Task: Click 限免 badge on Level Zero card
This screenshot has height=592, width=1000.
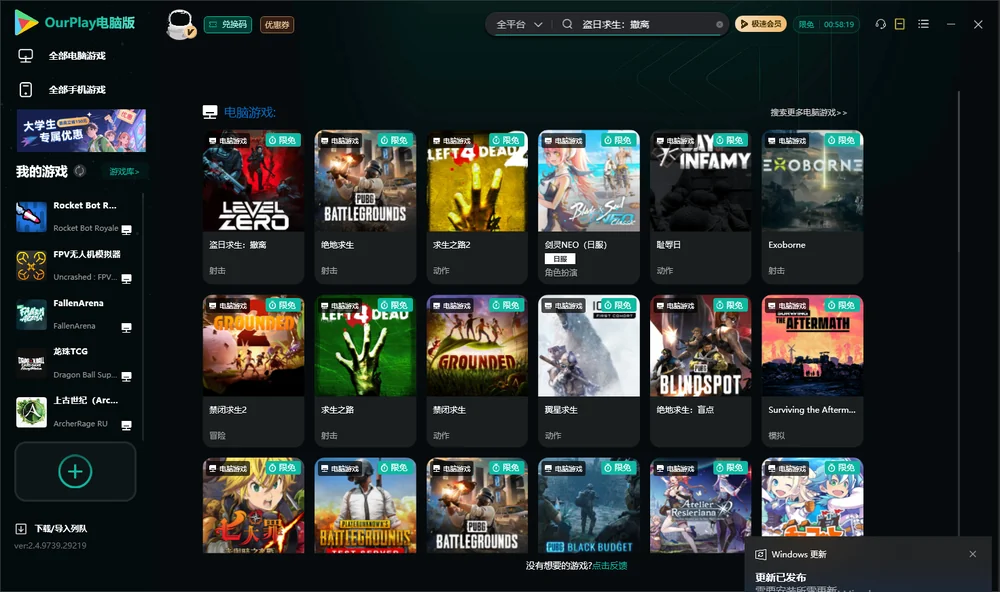Action: coord(283,140)
